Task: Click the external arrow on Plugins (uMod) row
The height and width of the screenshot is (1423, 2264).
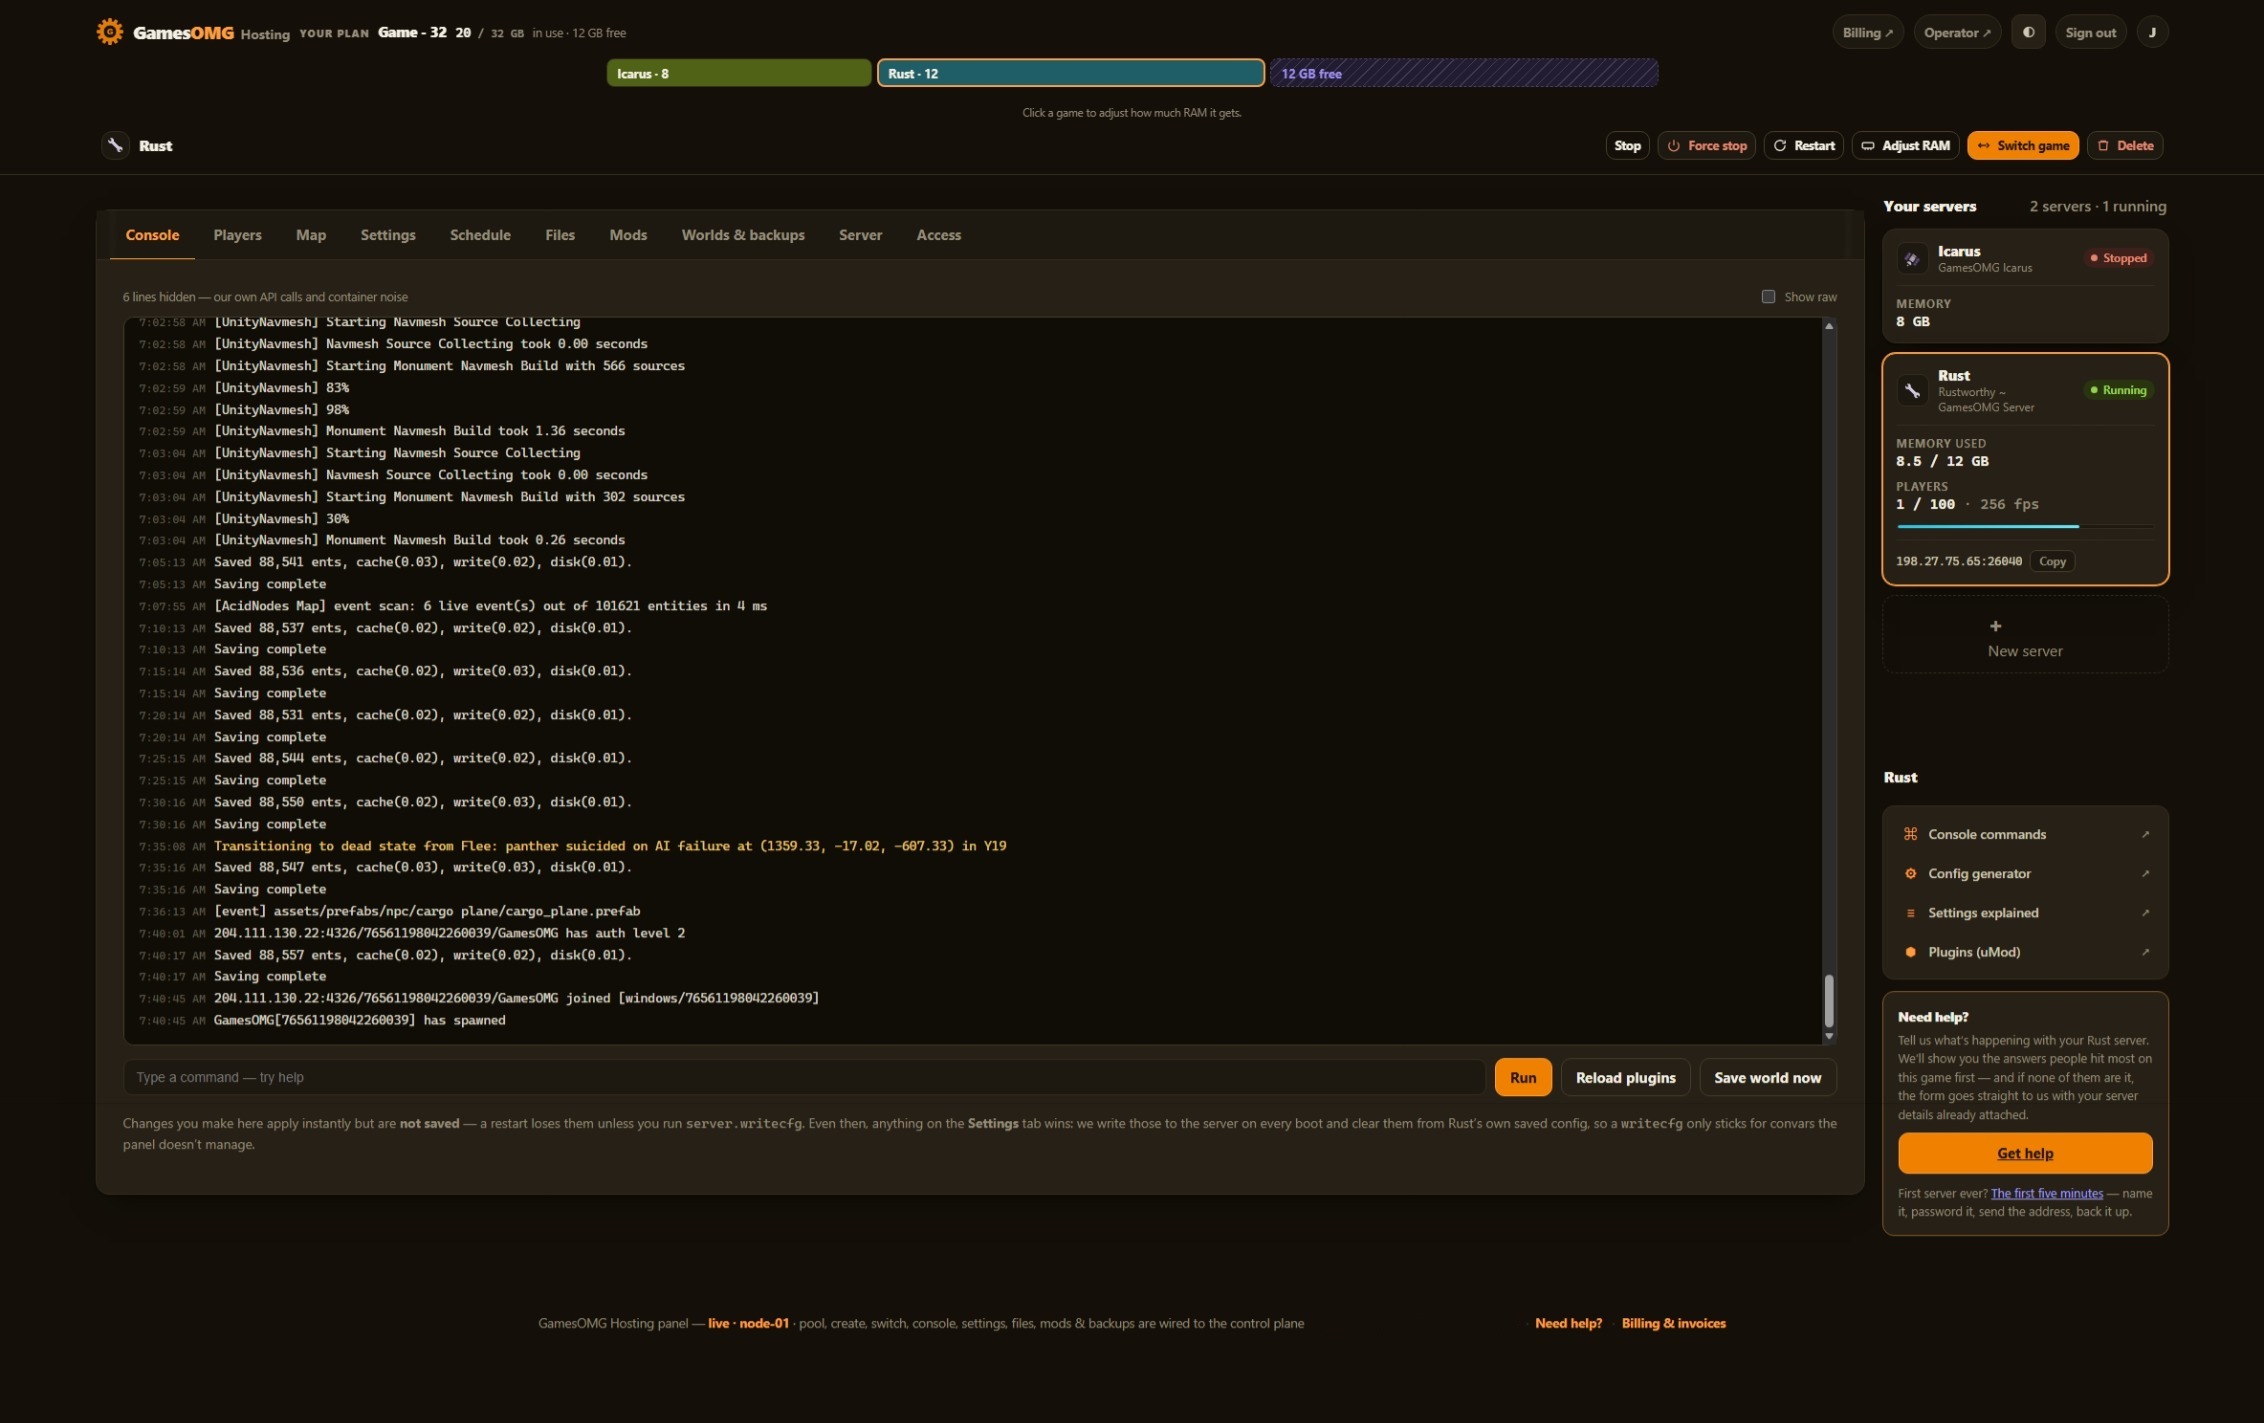Action: click(2145, 952)
